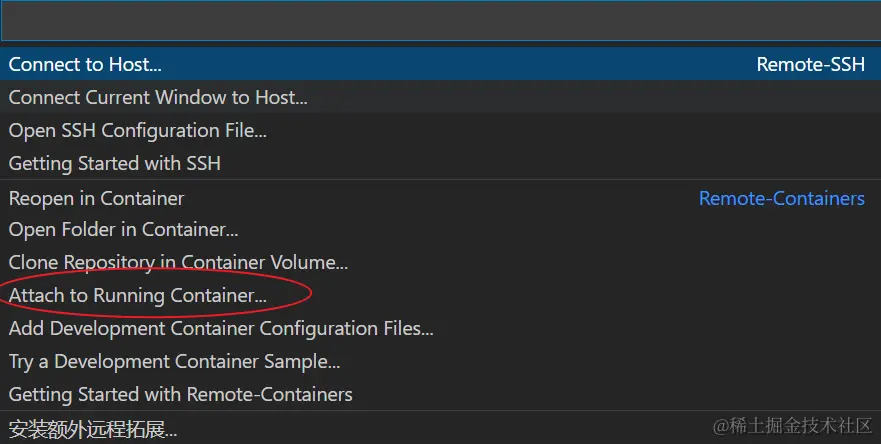The image size is (881, 444).
Task: Open SSH Configuration File entry
Action: pos(138,131)
